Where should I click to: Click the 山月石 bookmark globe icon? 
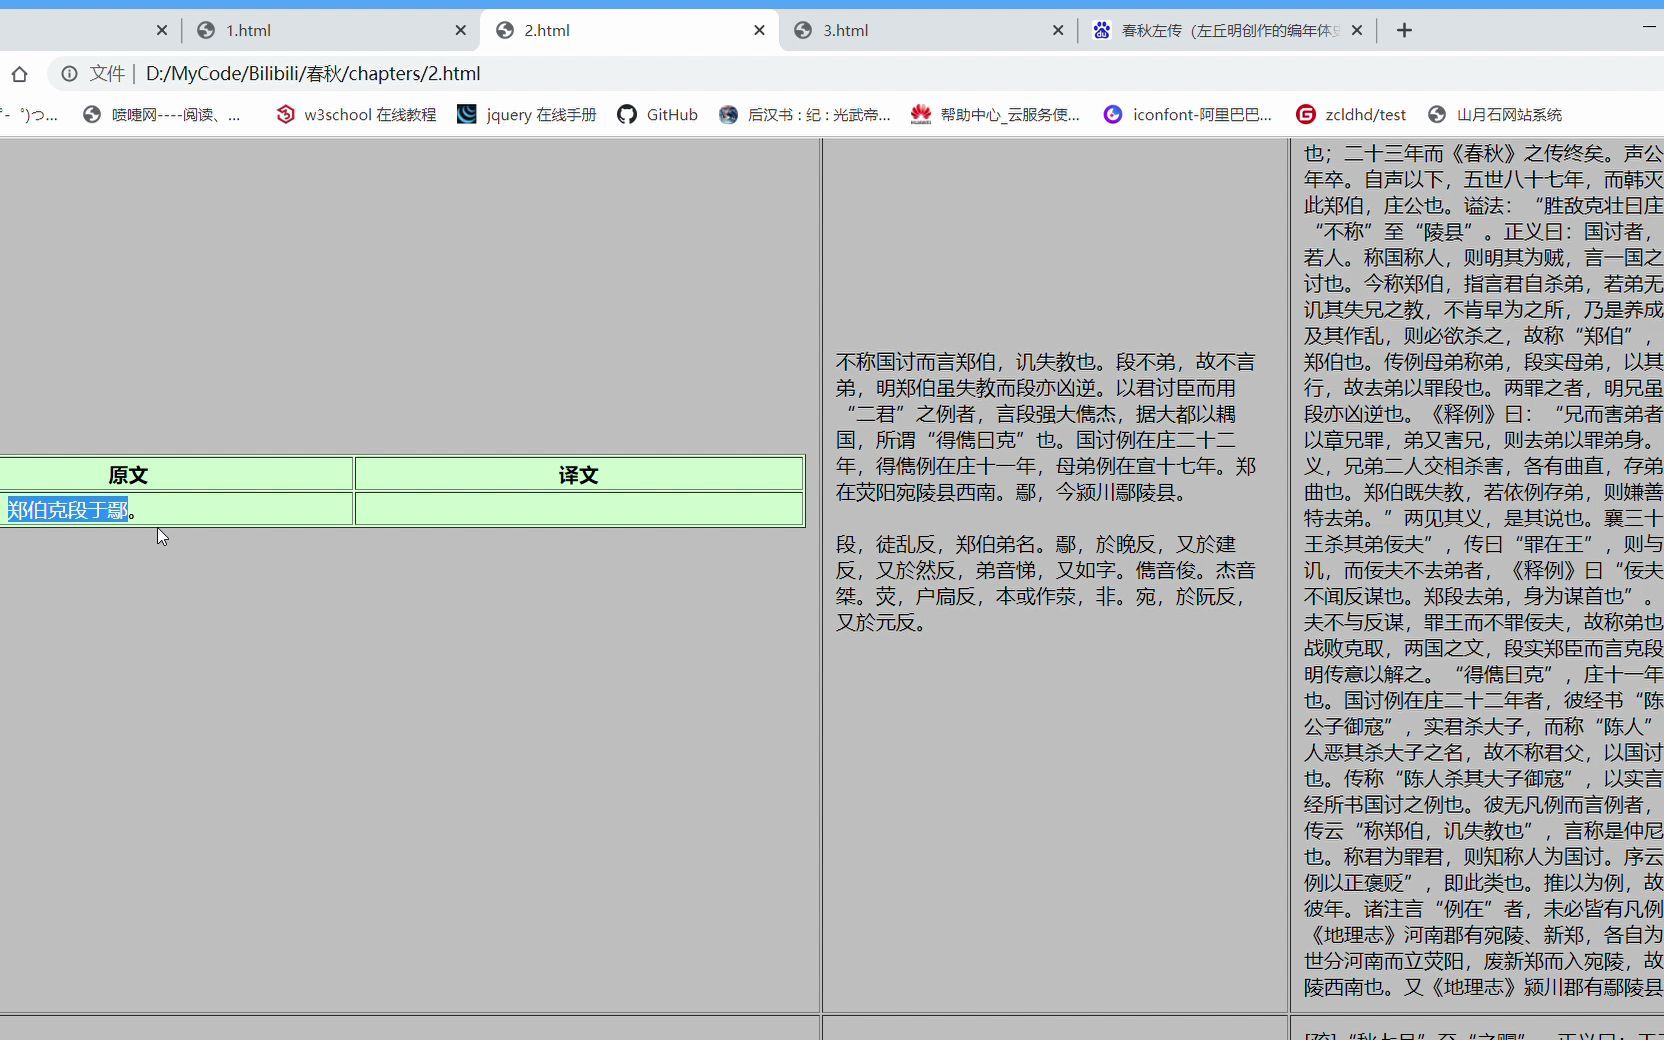pos(1437,115)
